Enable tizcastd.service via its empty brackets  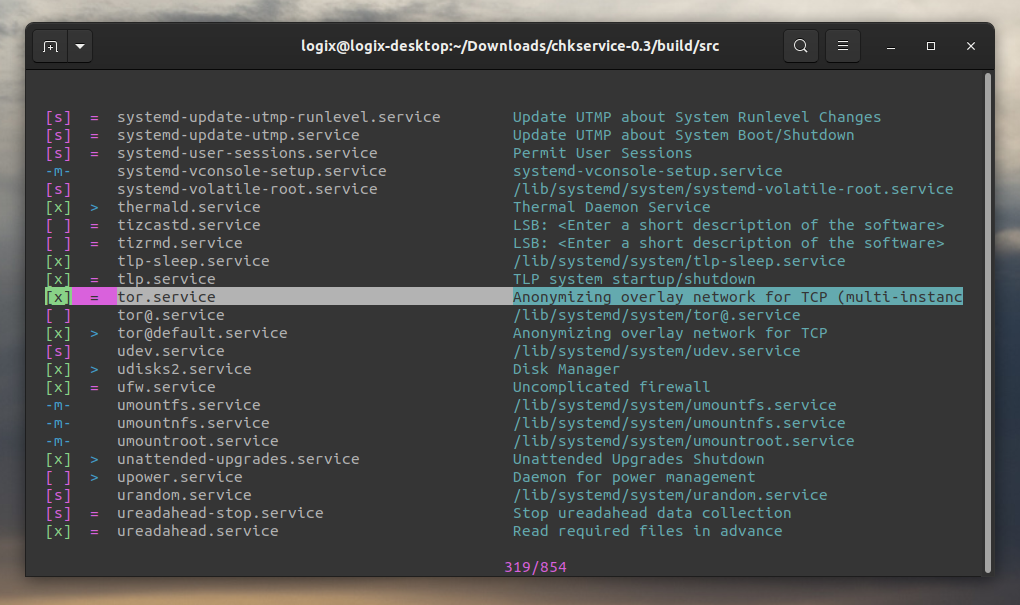(x=57, y=224)
